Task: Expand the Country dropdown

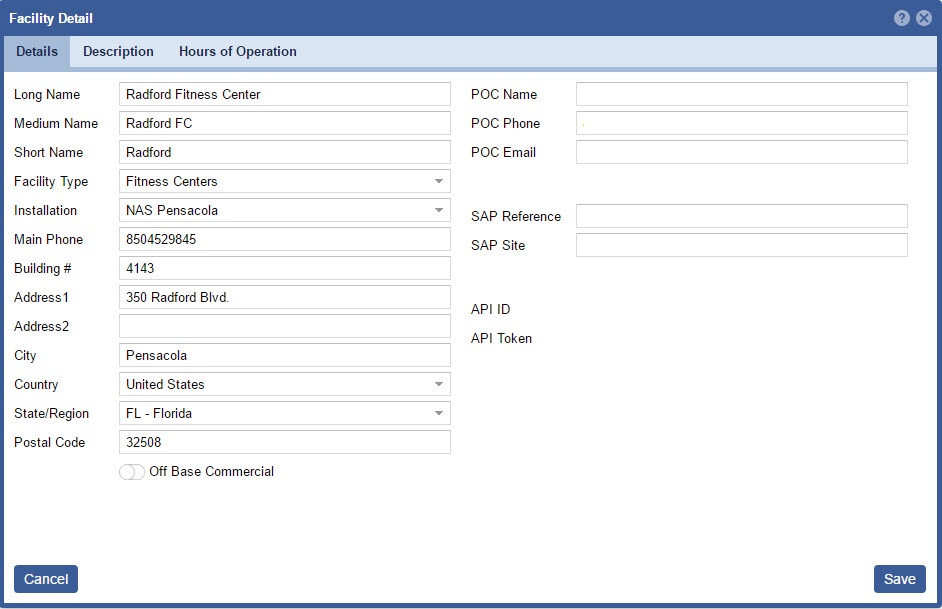Action: [x=438, y=385]
